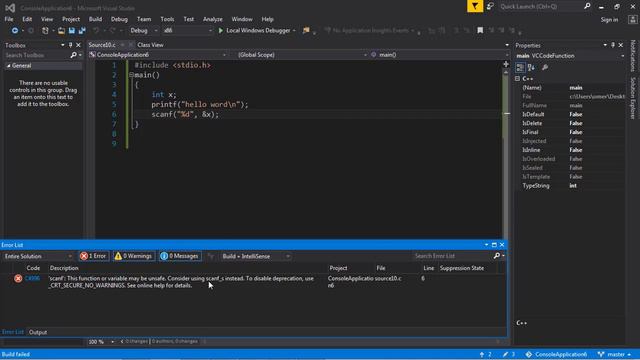Pin the Properties panel with its pushpin
Viewport: 640px width, 360px height.
tap(613, 45)
